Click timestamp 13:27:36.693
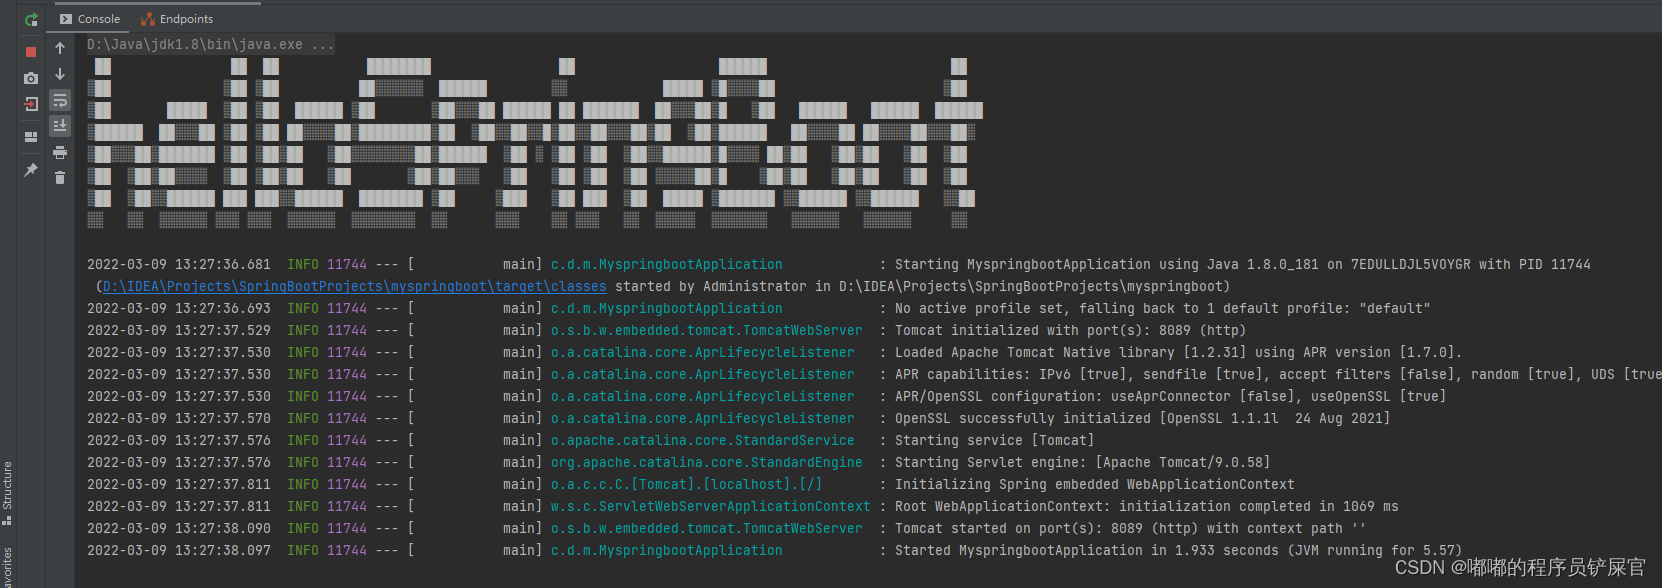 (222, 308)
